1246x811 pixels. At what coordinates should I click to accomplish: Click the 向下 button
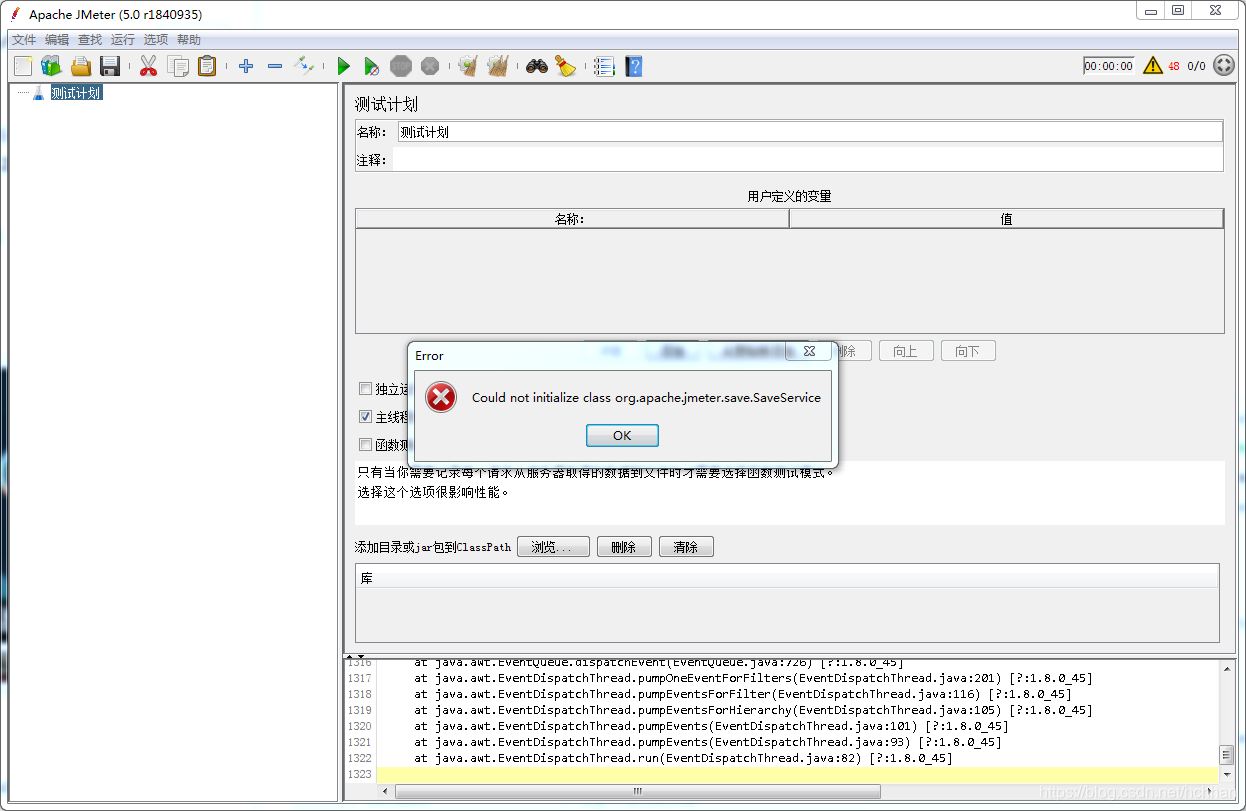[x=968, y=351]
